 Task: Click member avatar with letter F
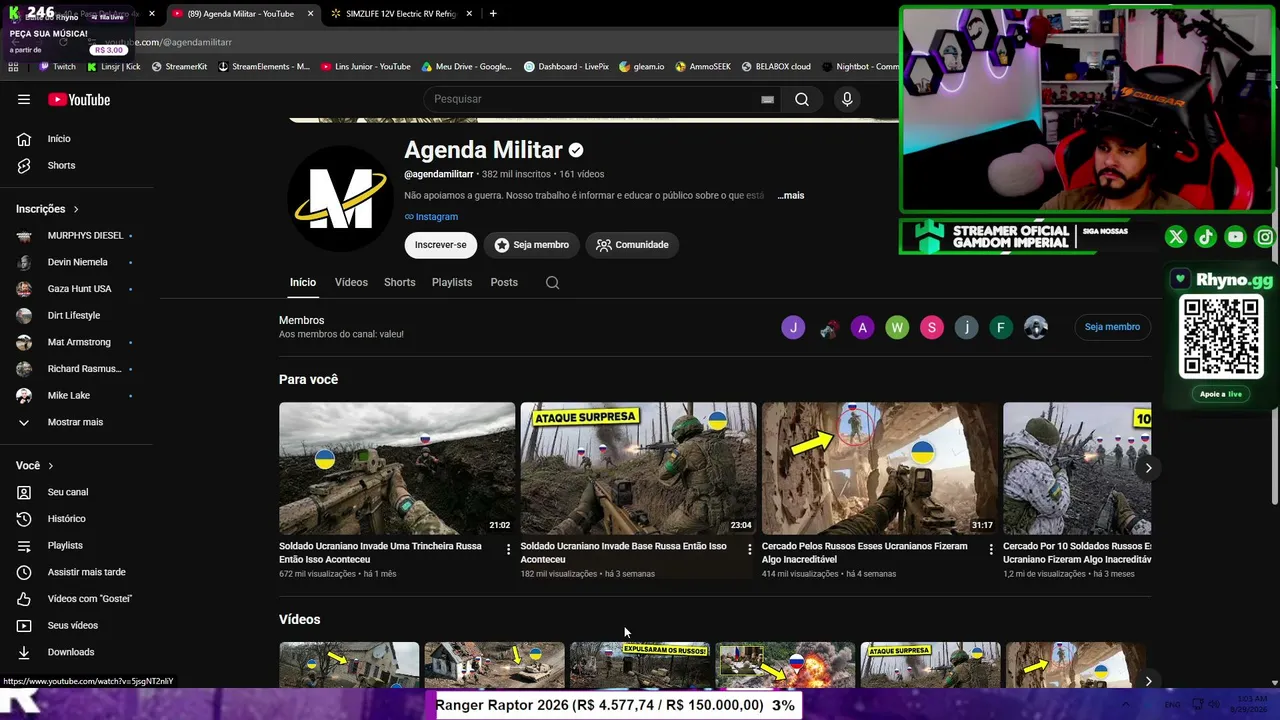(1001, 327)
